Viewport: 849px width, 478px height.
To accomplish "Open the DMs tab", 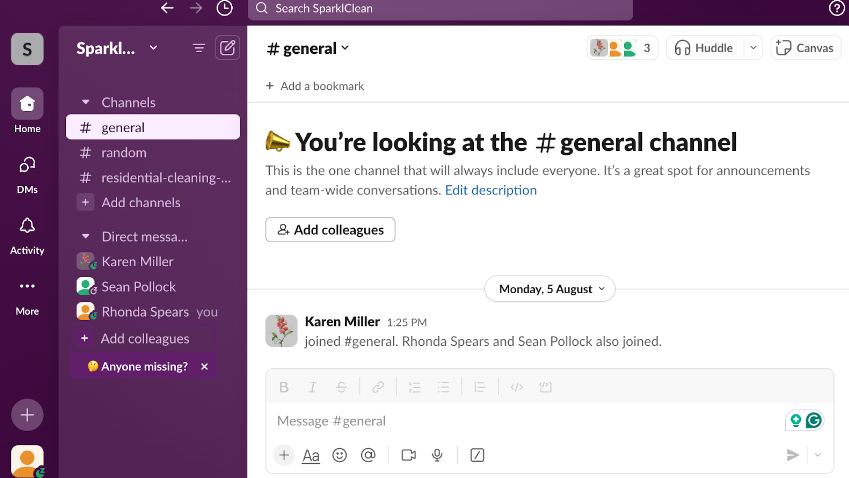I will [x=27, y=174].
